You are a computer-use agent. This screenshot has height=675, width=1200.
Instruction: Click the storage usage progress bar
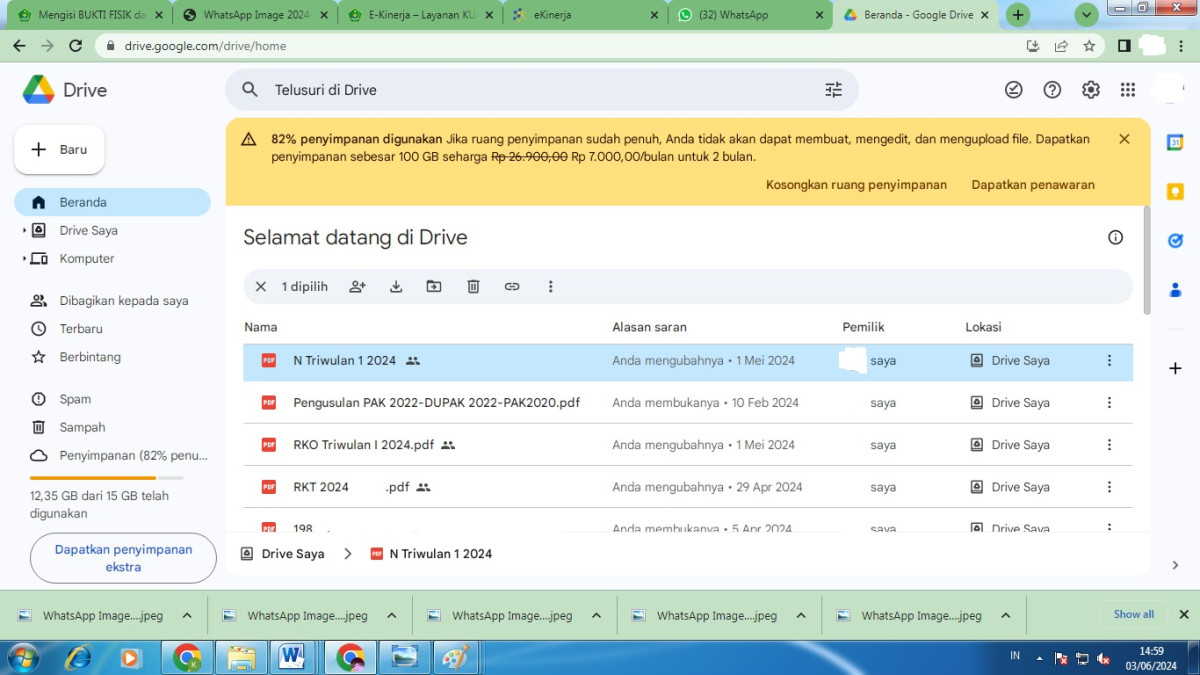pos(107,478)
